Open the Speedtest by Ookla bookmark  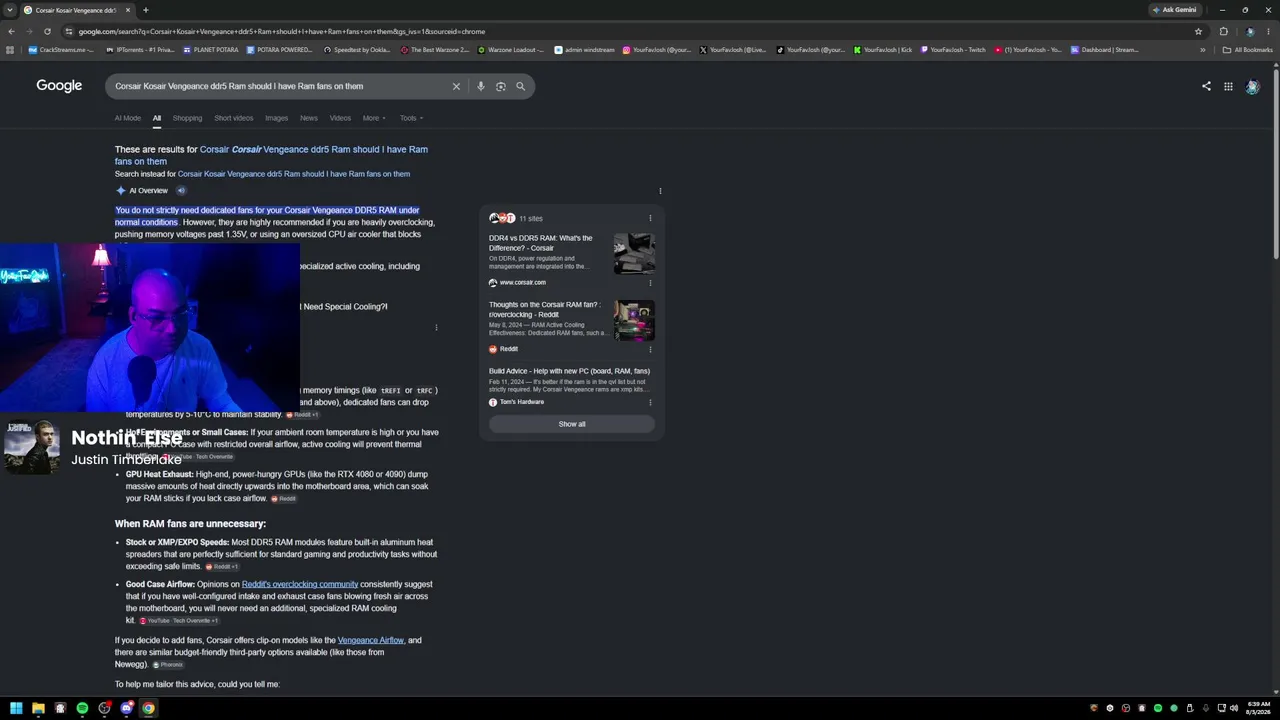click(x=357, y=49)
